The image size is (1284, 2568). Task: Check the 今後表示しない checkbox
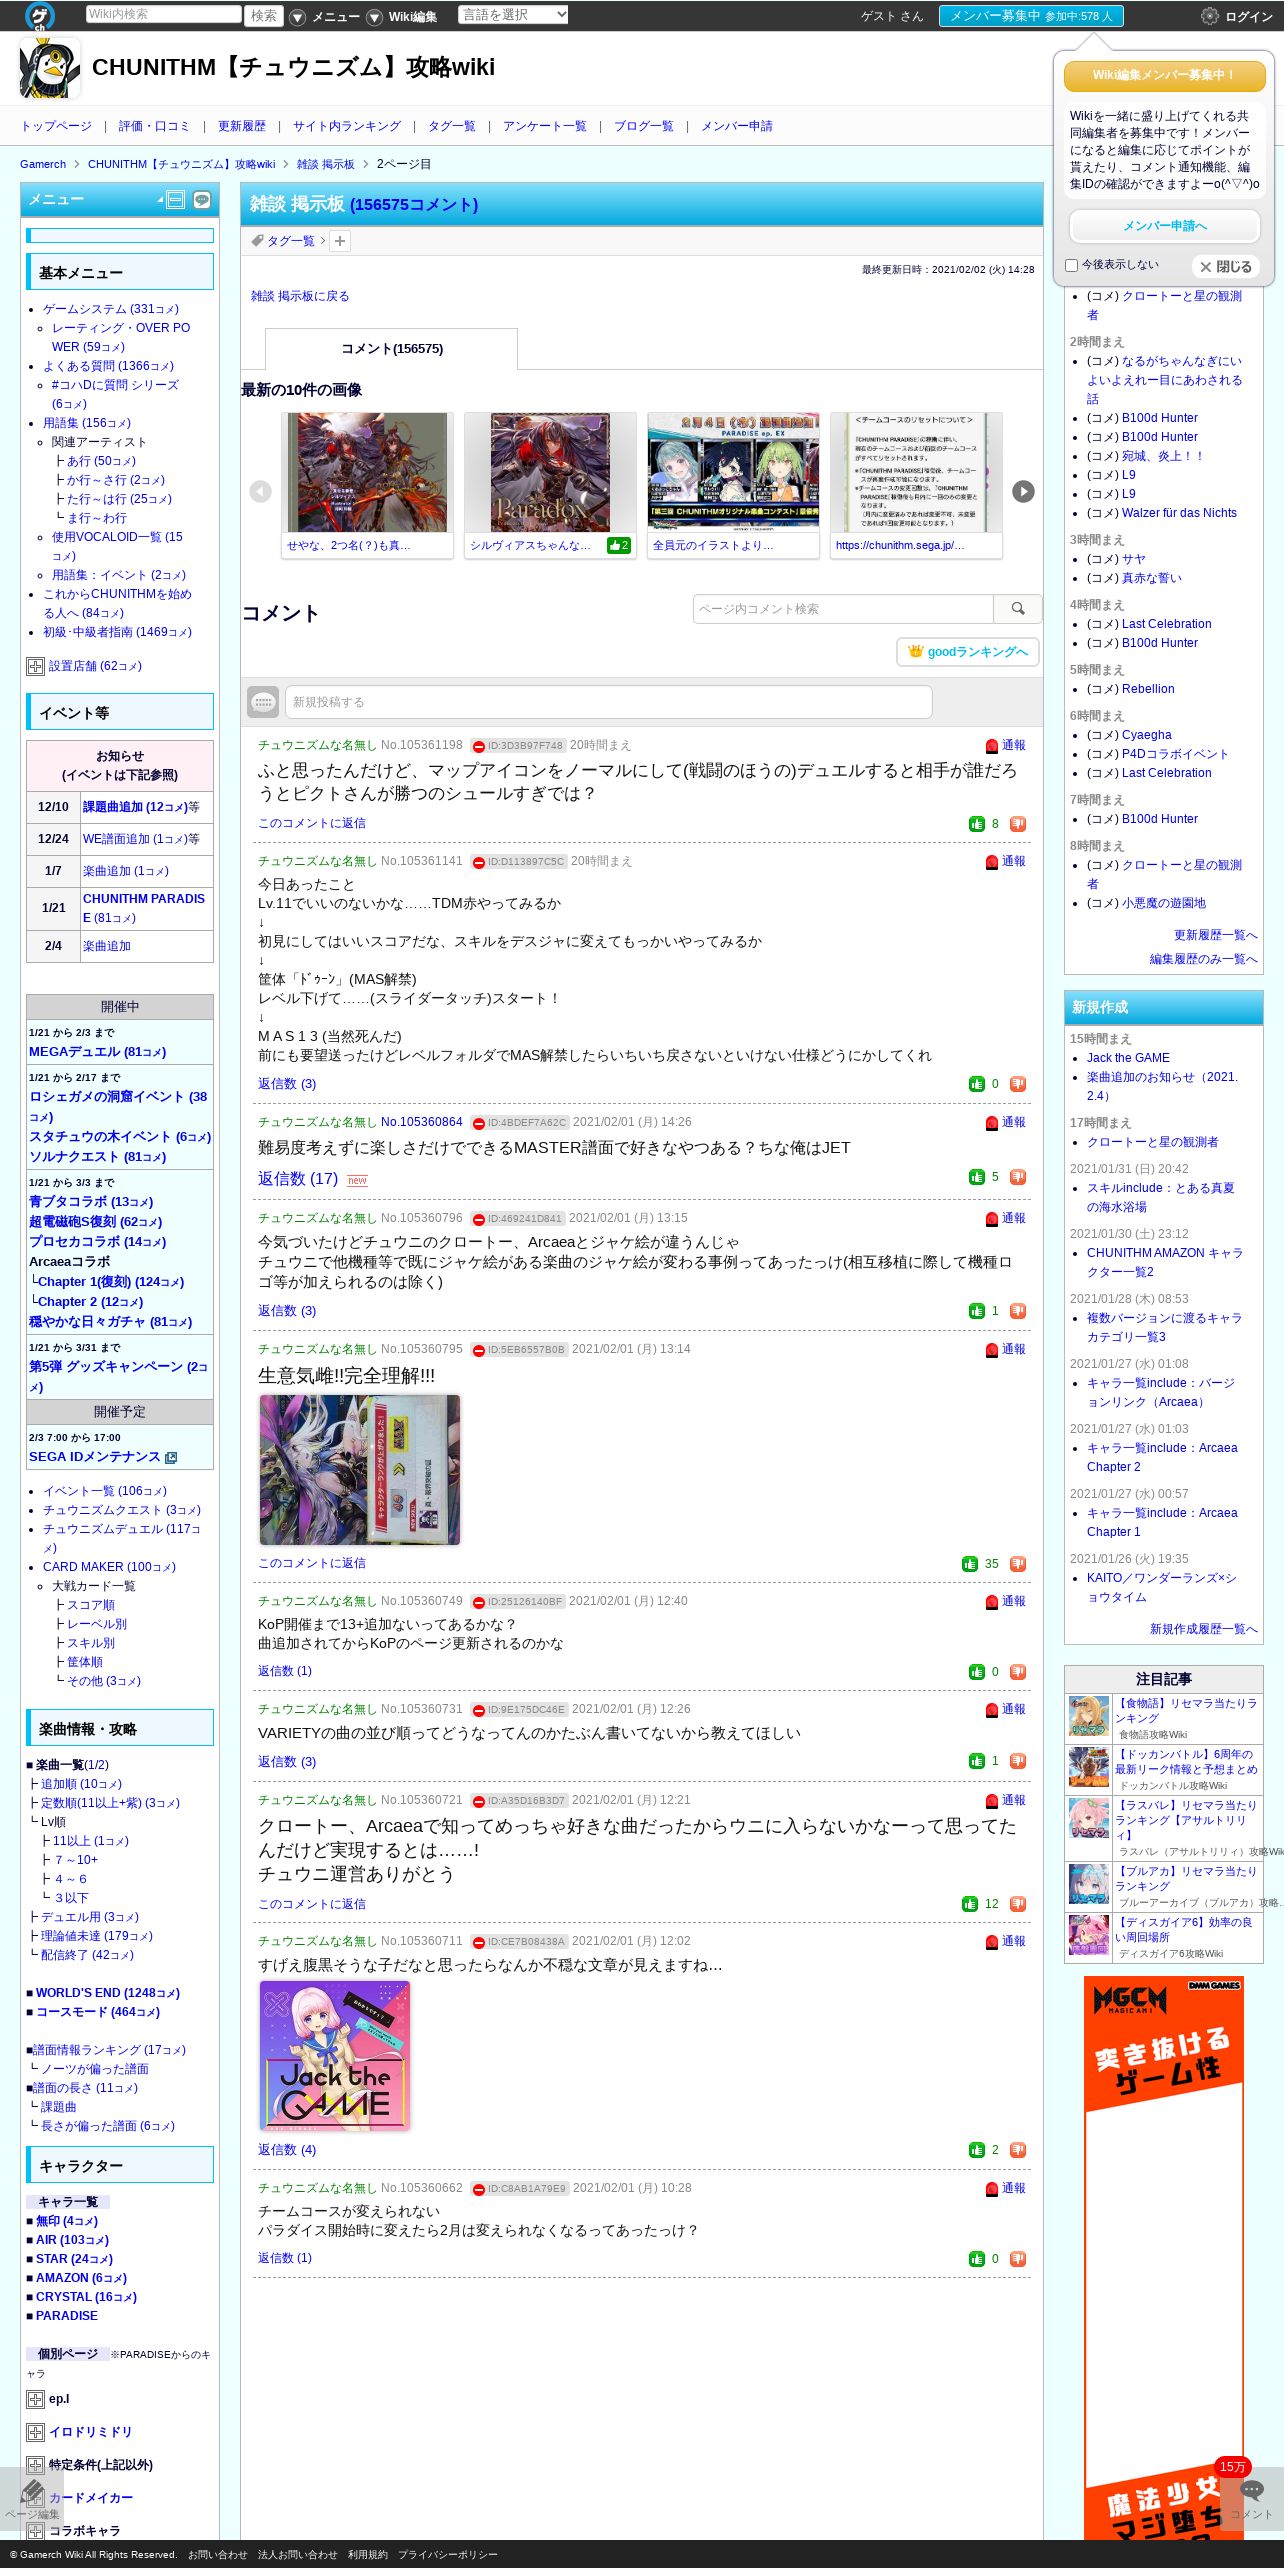coord(1072,266)
